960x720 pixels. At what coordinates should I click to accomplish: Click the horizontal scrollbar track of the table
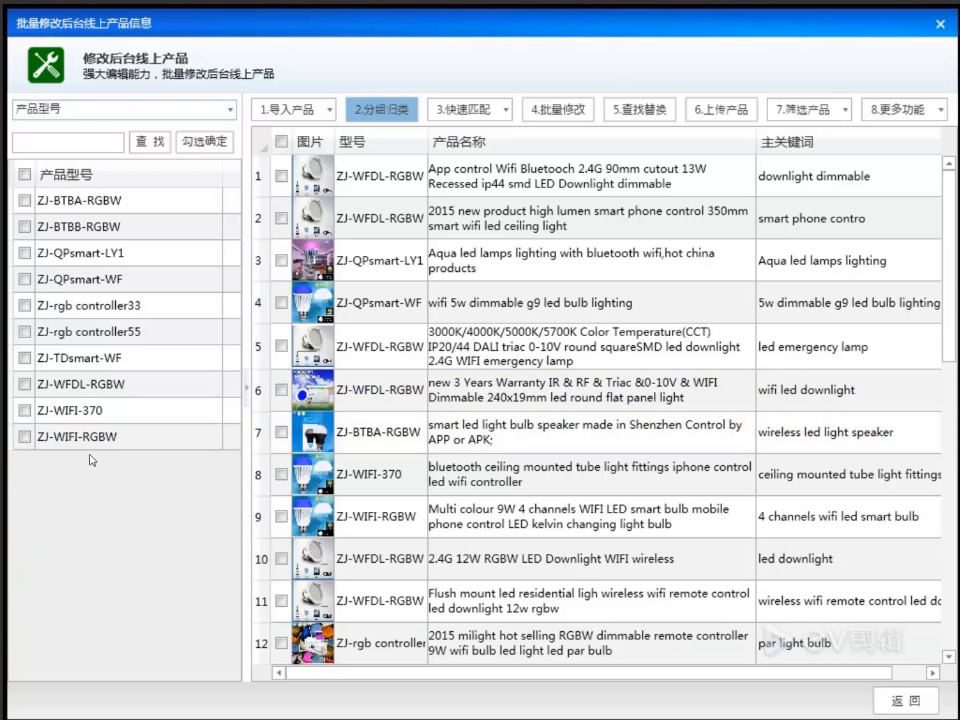(588, 673)
